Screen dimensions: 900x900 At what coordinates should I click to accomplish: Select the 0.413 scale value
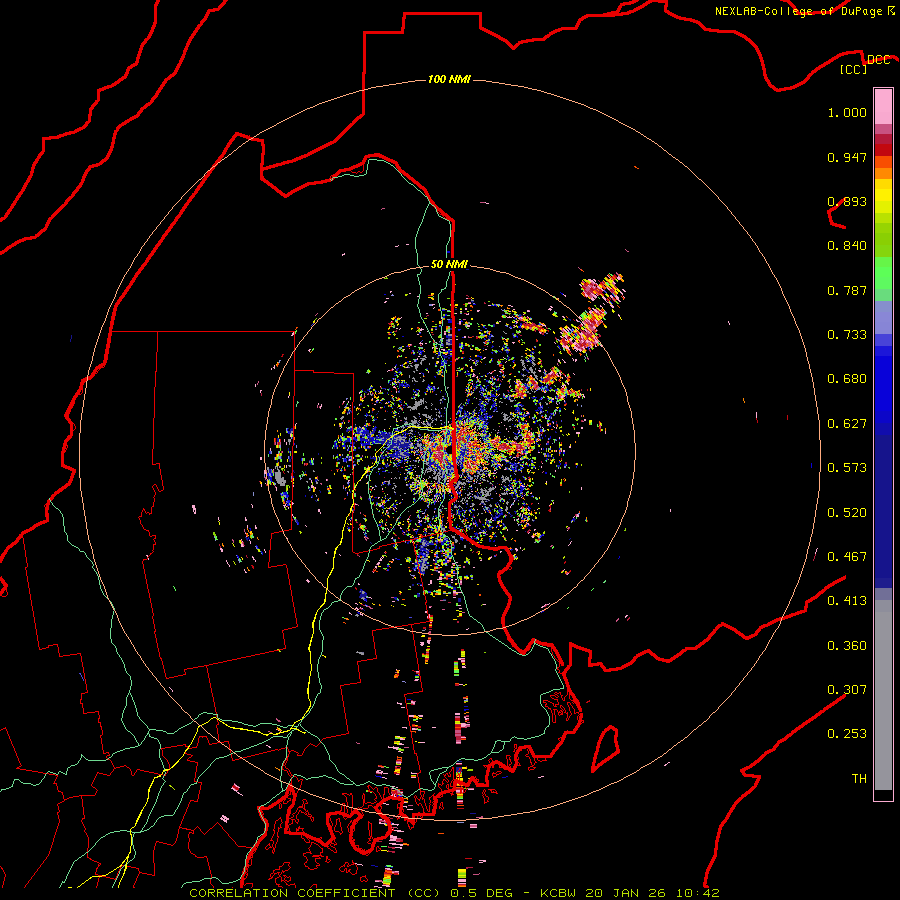[847, 601]
